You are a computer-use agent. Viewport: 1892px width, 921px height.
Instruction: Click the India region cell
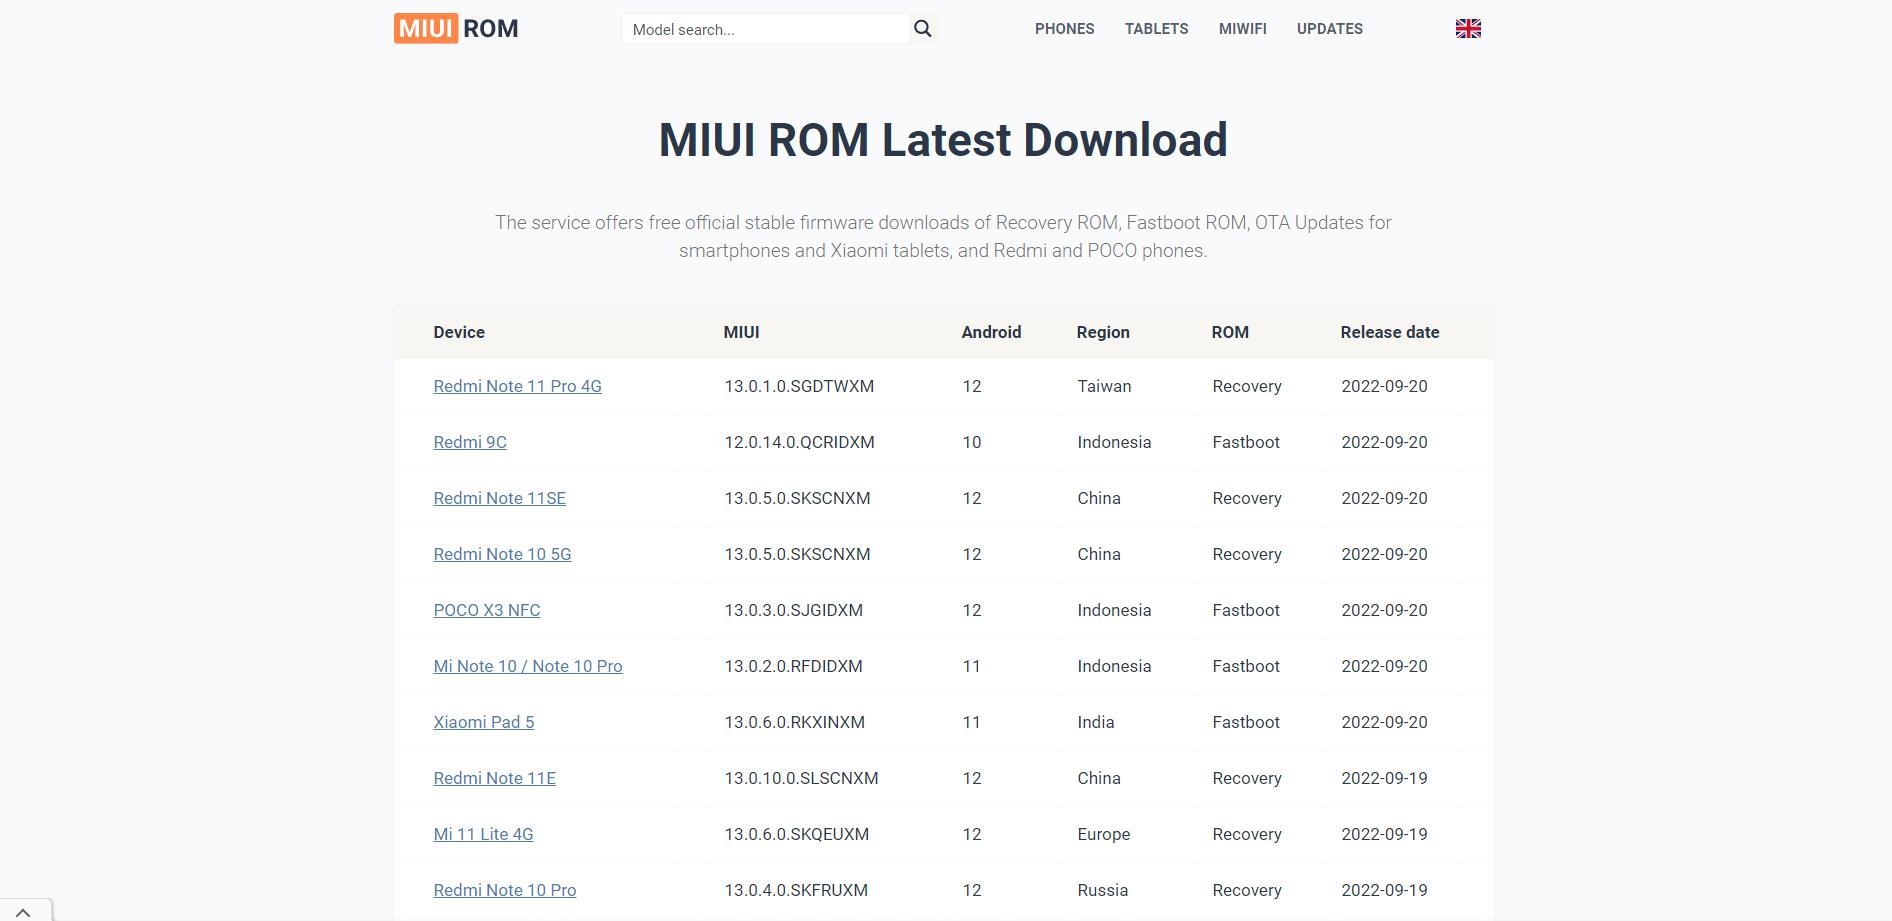pos(1095,722)
